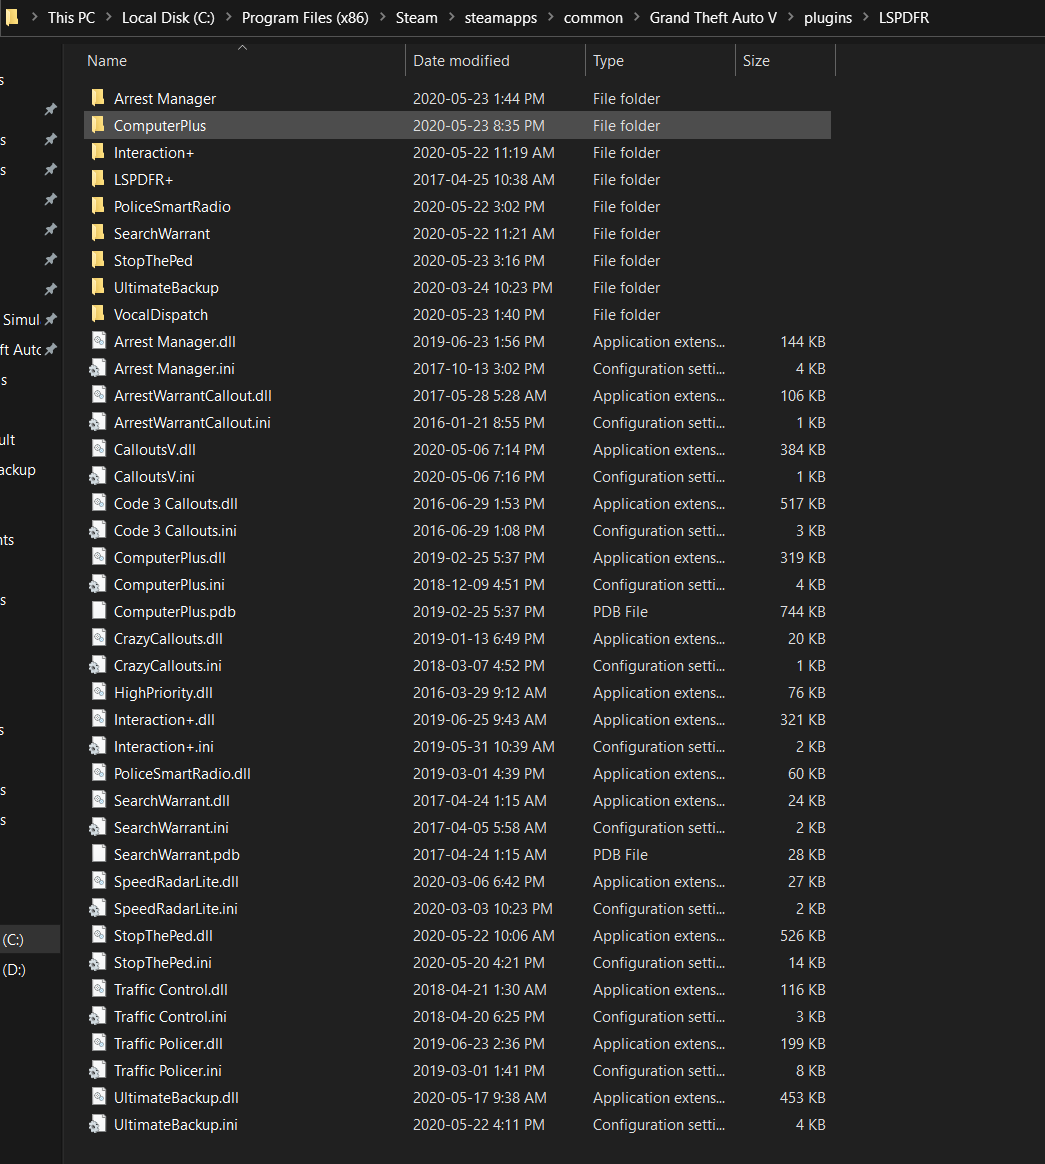Click the CrazyCallouts.ini config icon
The width and height of the screenshot is (1045, 1164).
tap(97, 665)
